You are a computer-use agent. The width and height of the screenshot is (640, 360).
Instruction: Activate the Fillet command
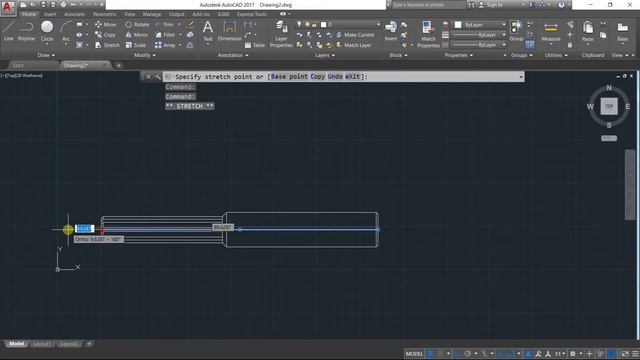pyautogui.click(x=165, y=35)
